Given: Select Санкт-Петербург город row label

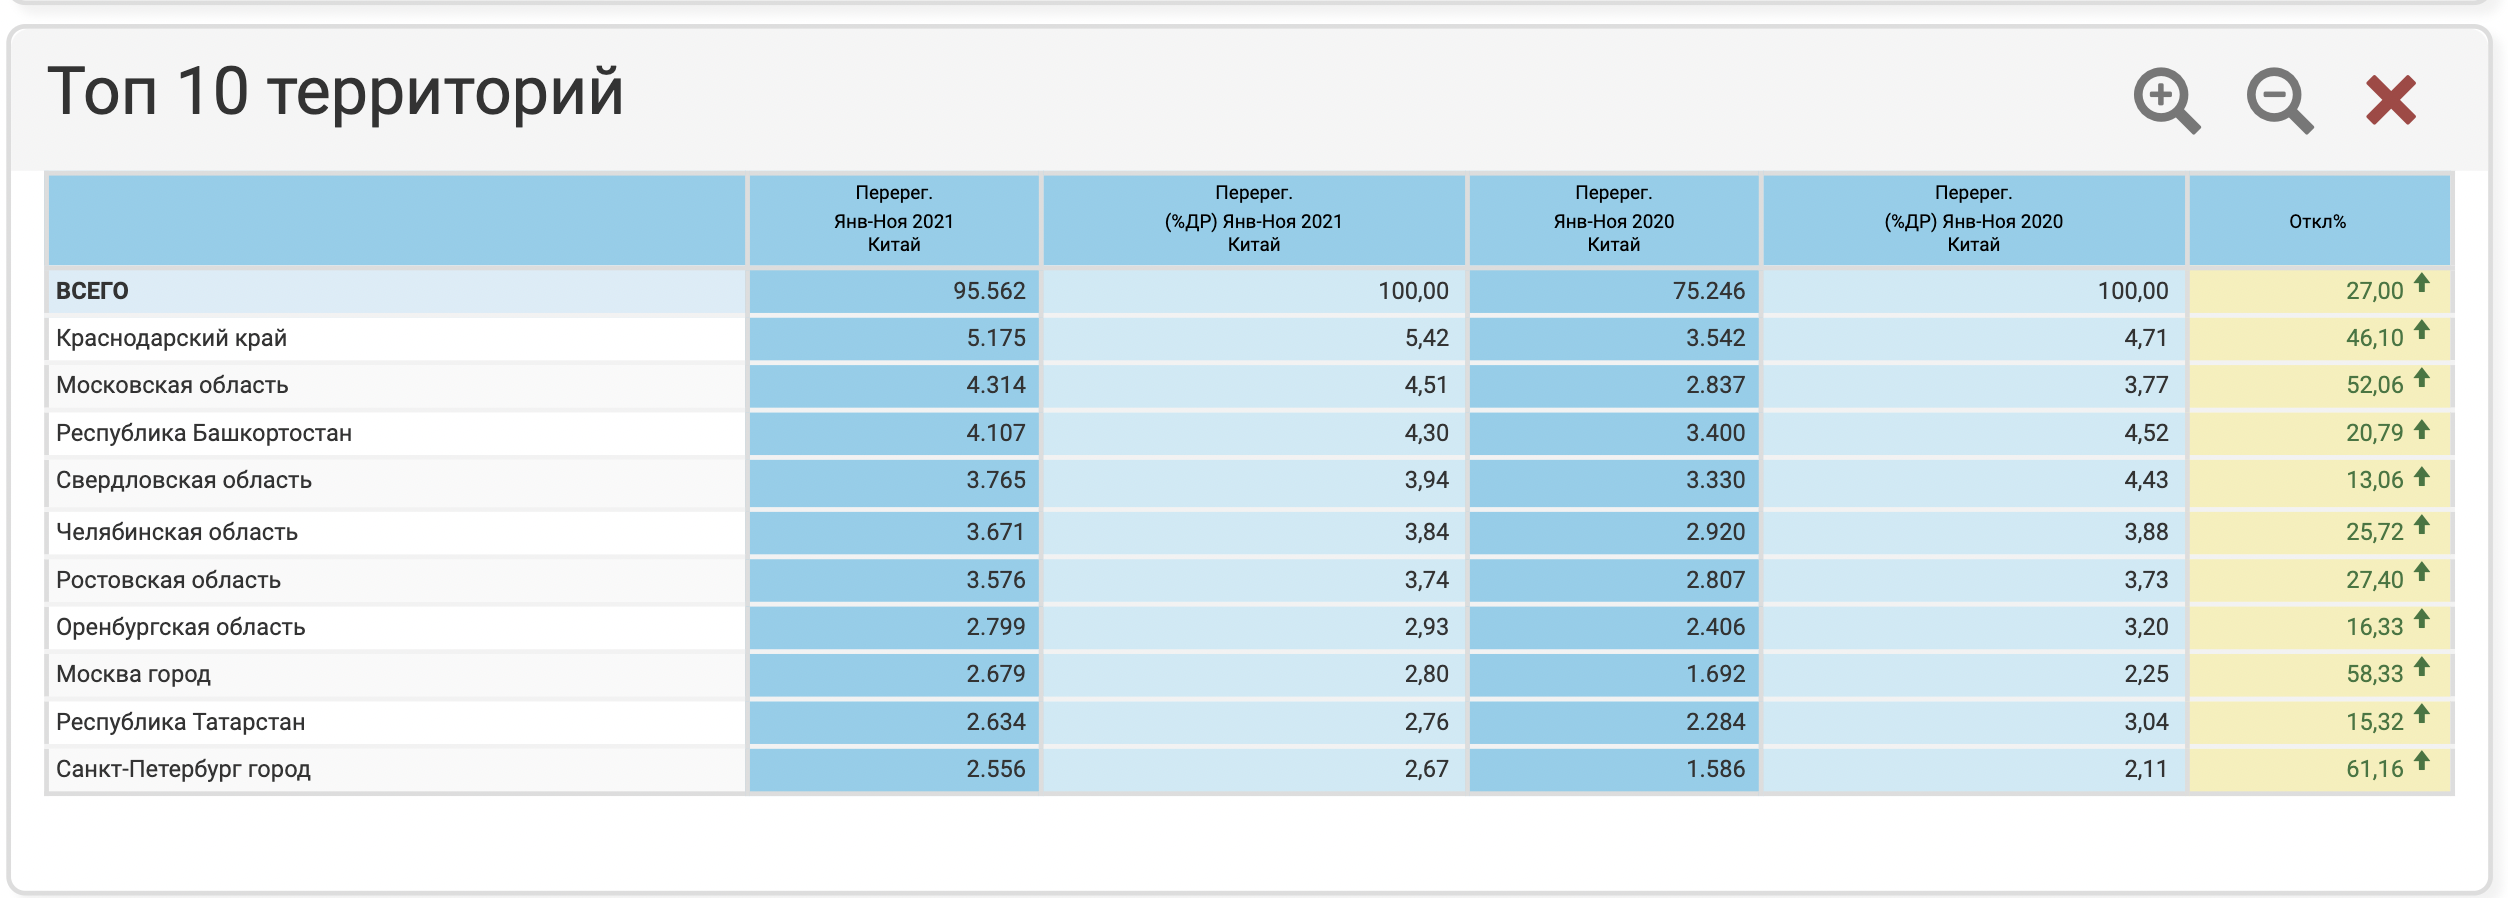Looking at the screenshot, I should point(183,769).
